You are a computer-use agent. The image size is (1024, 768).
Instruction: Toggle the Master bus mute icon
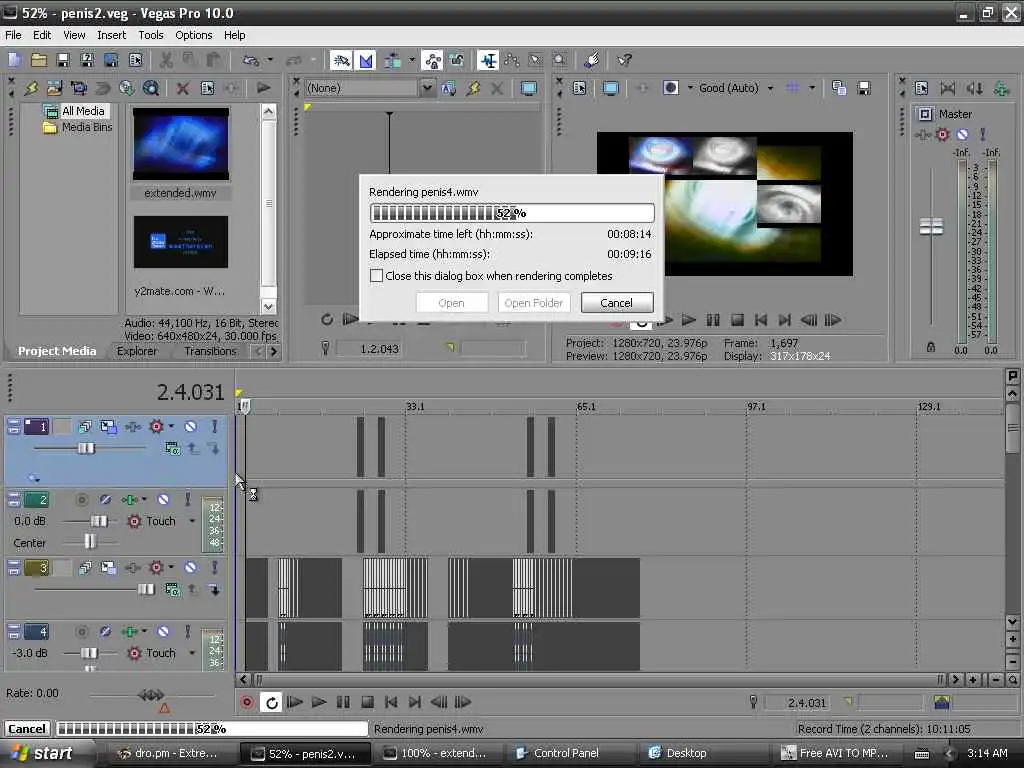962,135
